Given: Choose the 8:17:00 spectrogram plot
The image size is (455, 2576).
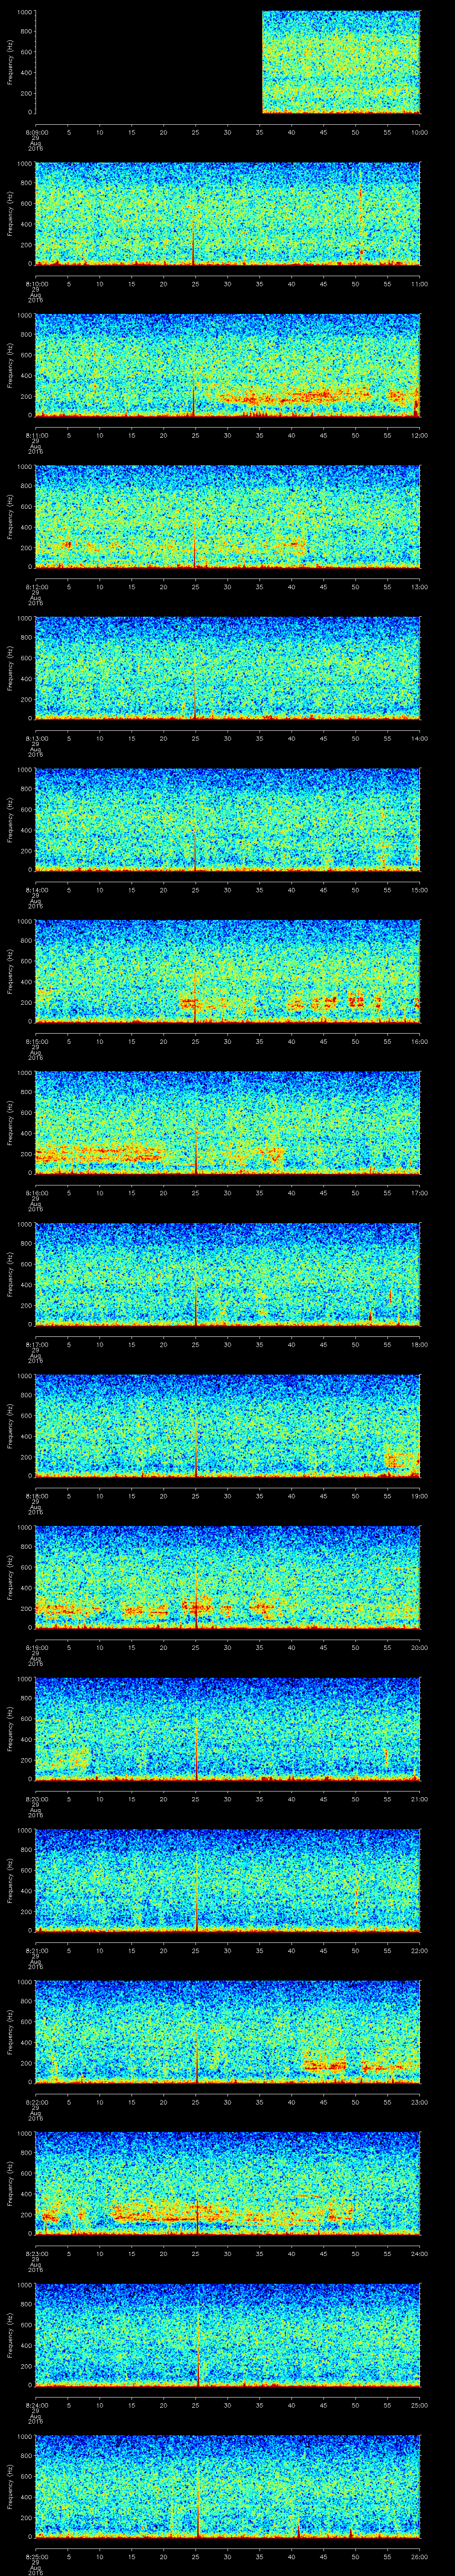Looking at the screenshot, I should [x=227, y=1274].
